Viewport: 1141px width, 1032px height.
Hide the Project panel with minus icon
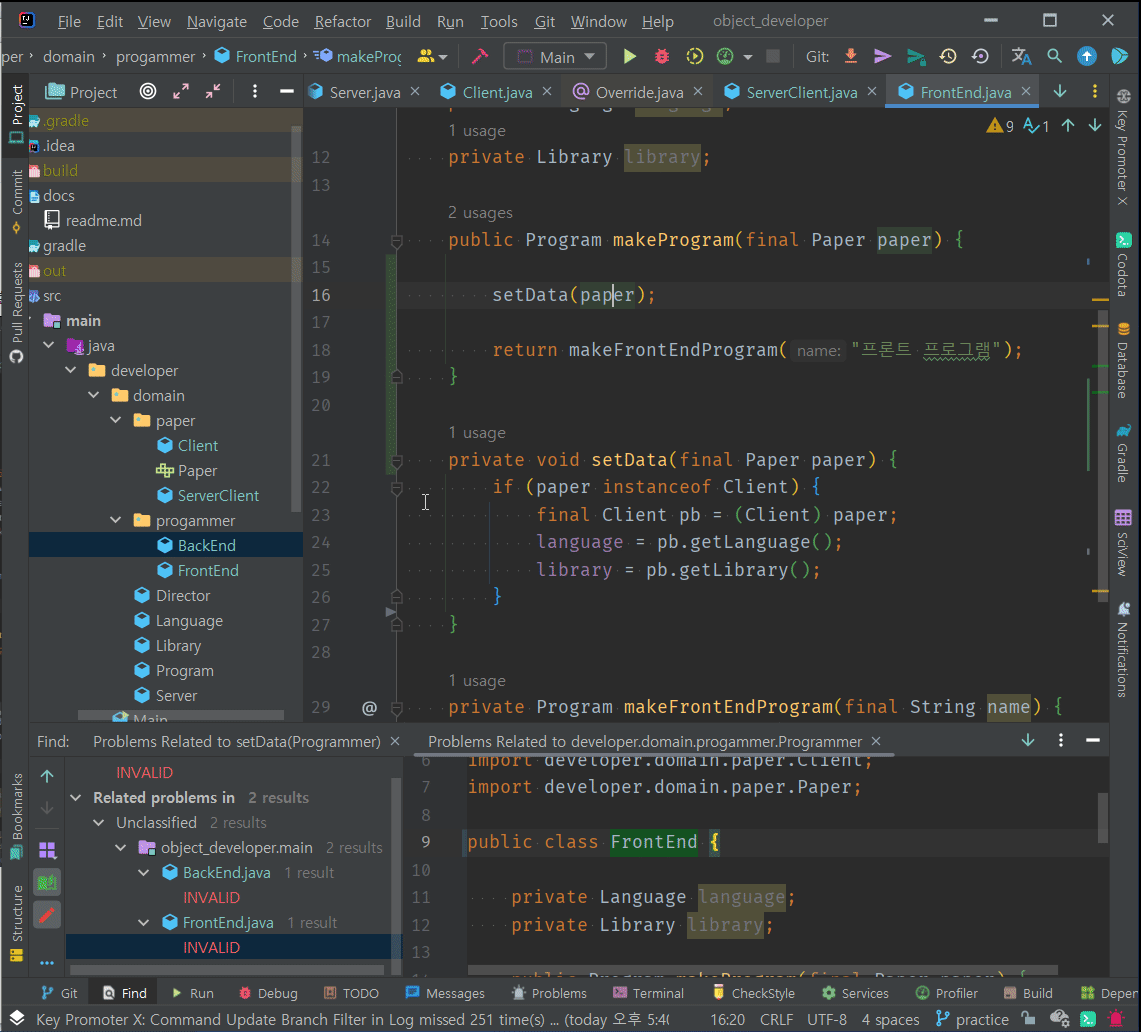(287, 92)
